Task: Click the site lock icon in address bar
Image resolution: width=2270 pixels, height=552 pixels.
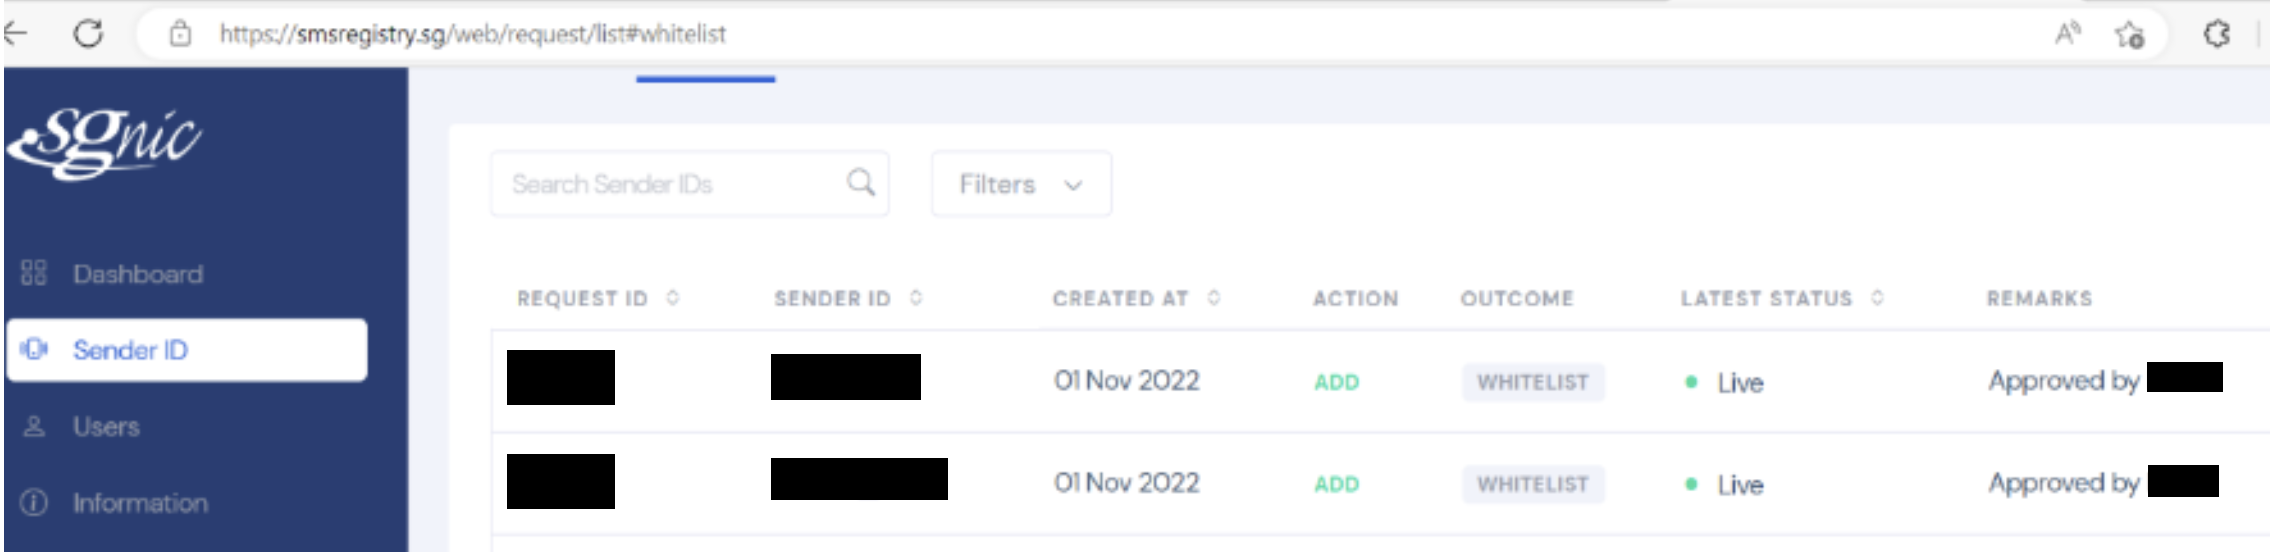Action: [x=180, y=34]
